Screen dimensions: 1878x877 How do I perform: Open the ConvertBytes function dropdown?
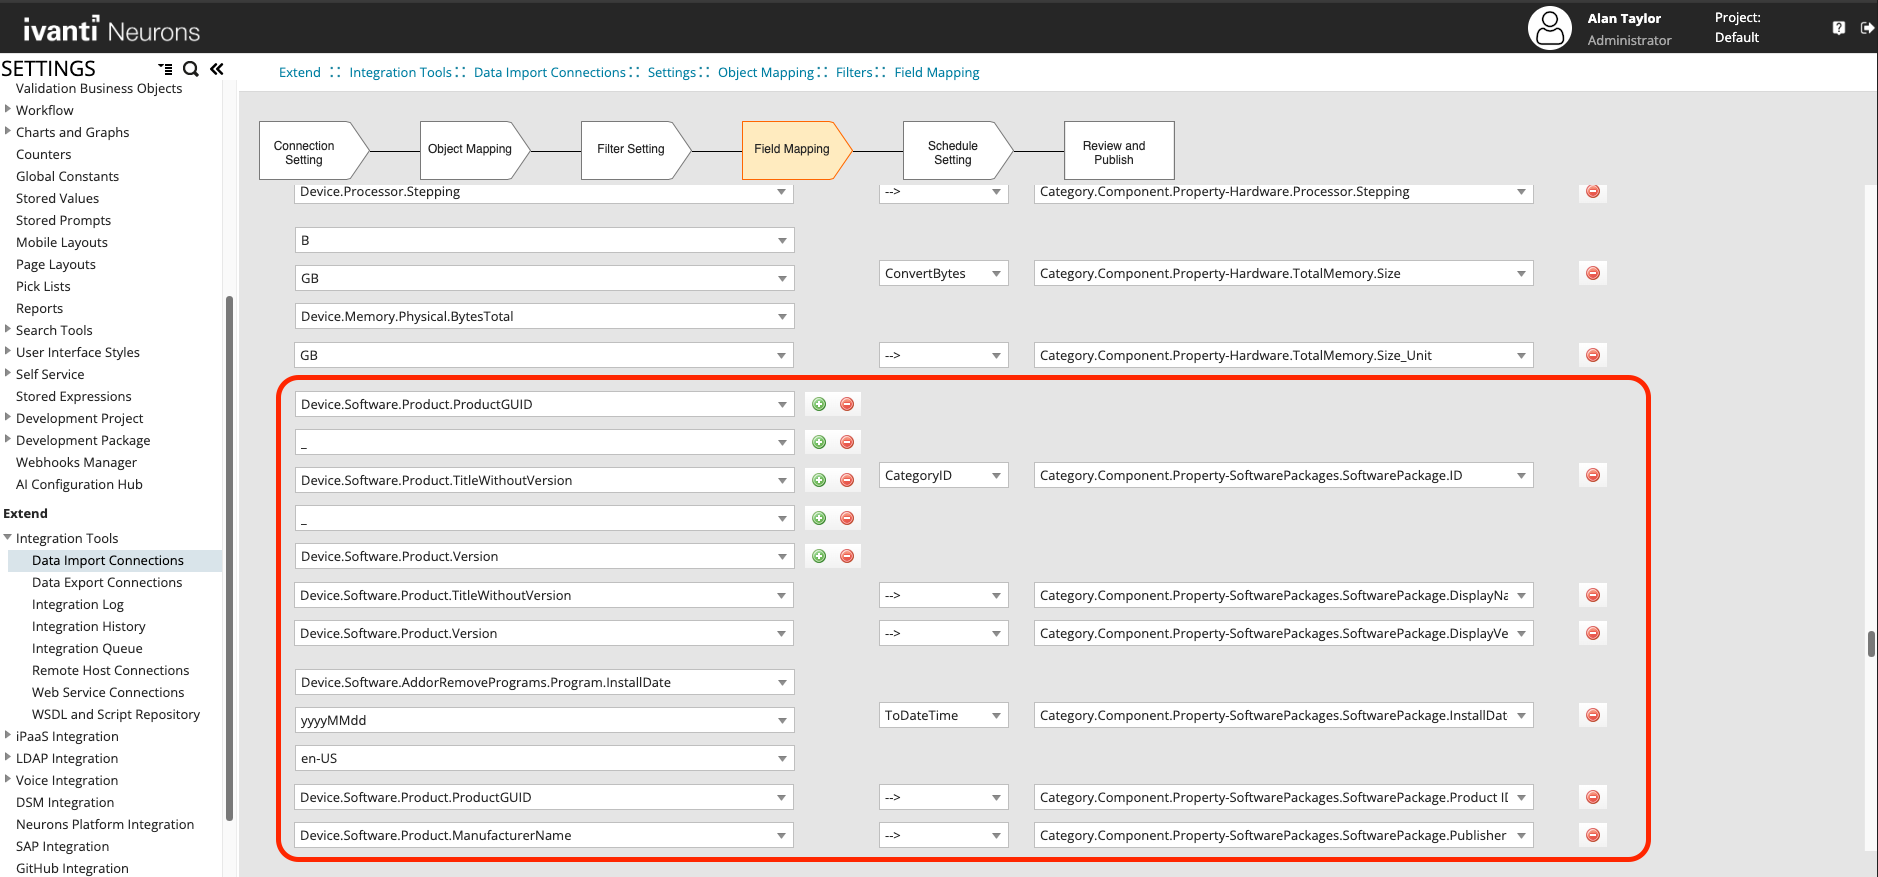tap(943, 273)
